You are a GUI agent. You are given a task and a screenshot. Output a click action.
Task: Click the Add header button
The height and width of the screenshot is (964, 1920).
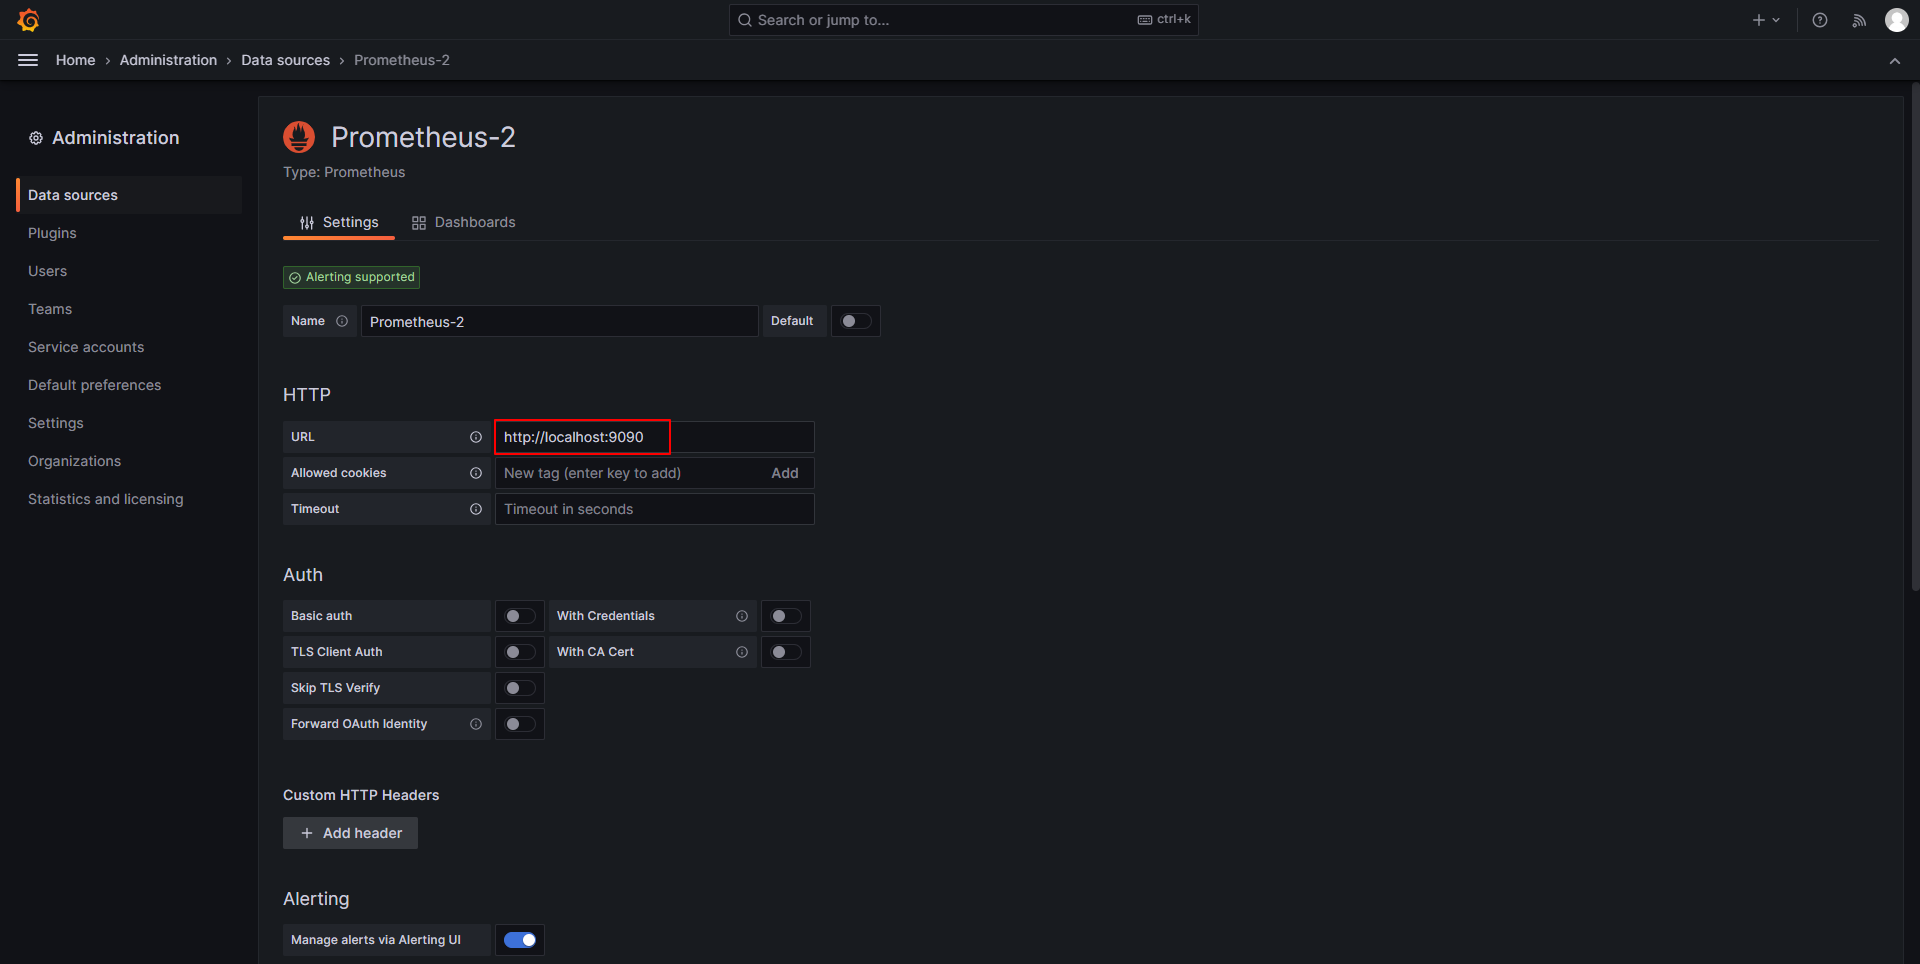pyautogui.click(x=350, y=833)
